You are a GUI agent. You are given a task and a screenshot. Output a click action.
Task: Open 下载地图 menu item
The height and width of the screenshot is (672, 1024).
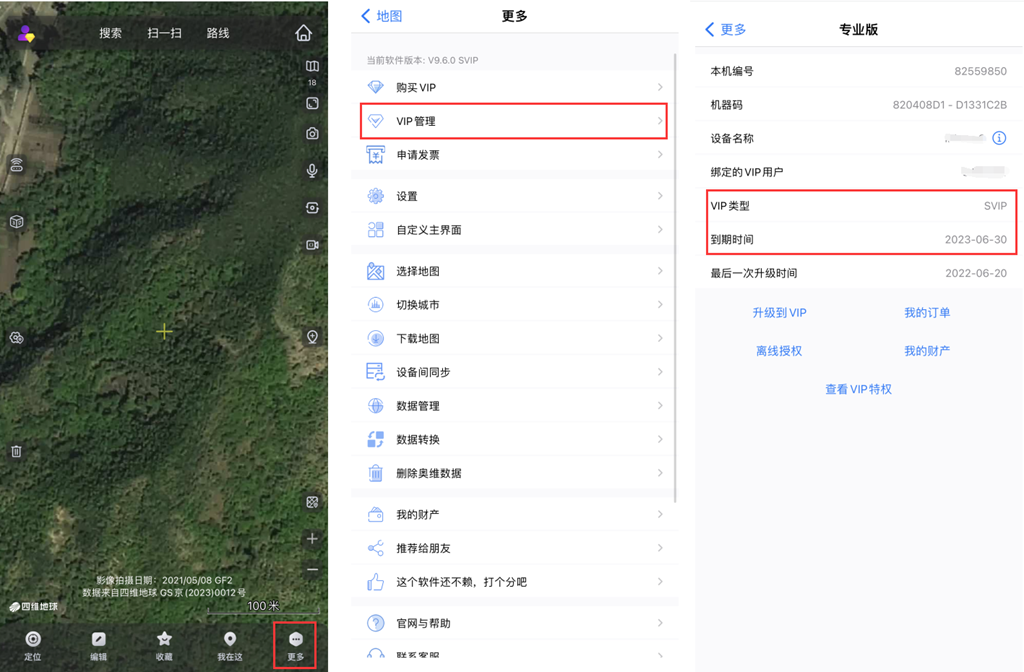coord(514,339)
